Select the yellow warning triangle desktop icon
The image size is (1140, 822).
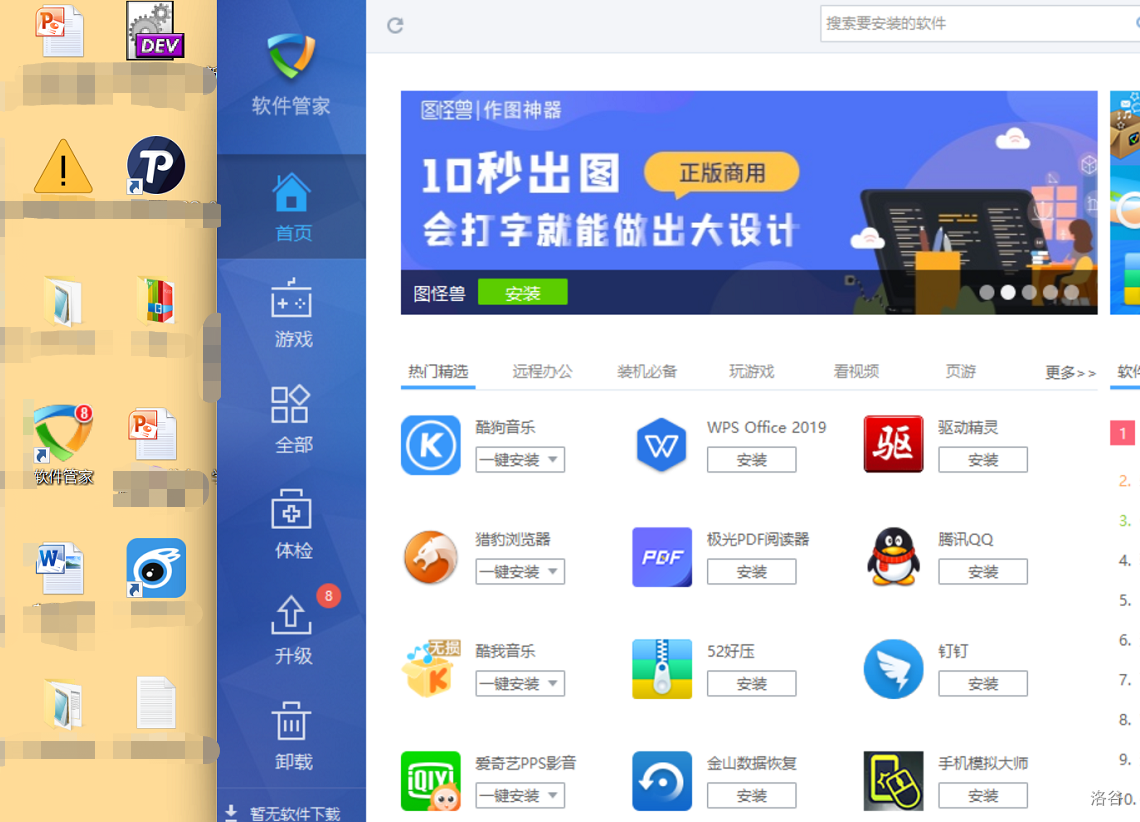tap(63, 166)
